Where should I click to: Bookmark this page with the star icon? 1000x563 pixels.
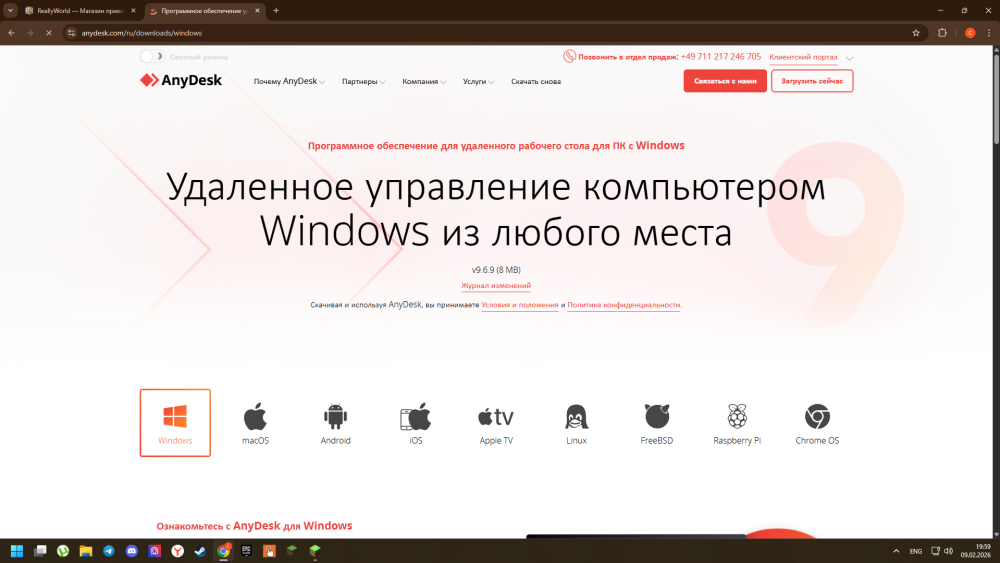[x=916, y=33]
